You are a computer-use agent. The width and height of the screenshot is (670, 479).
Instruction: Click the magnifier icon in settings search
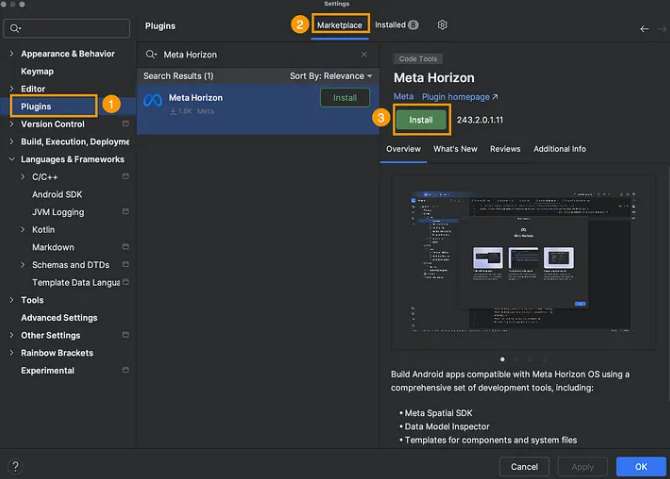coord(15,28)
